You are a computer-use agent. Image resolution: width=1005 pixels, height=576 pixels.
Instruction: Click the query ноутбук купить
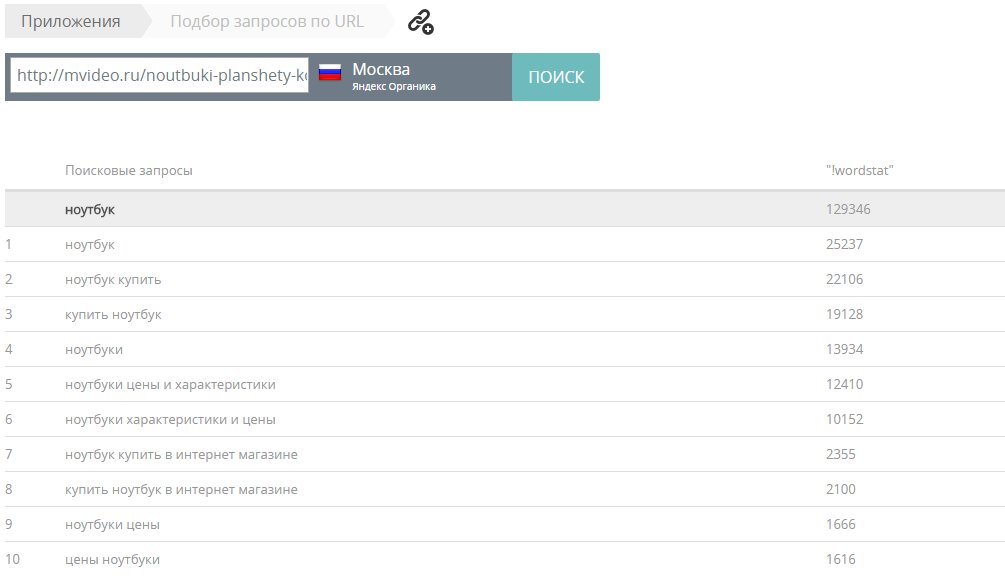(113, 280)
